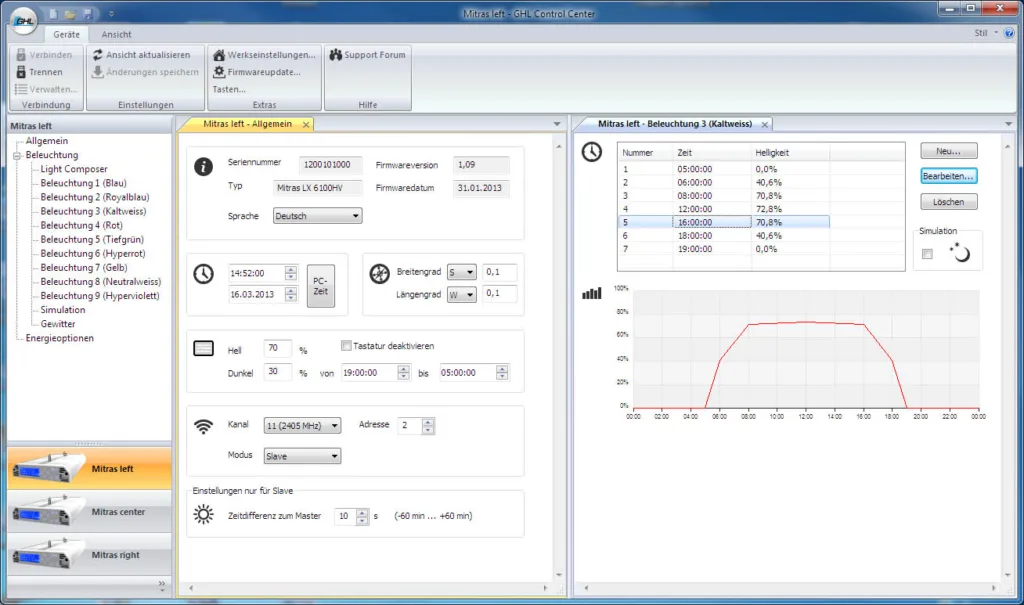
Task: Click the Trennen disconnect icon
Action: click(x=20, y=72)
